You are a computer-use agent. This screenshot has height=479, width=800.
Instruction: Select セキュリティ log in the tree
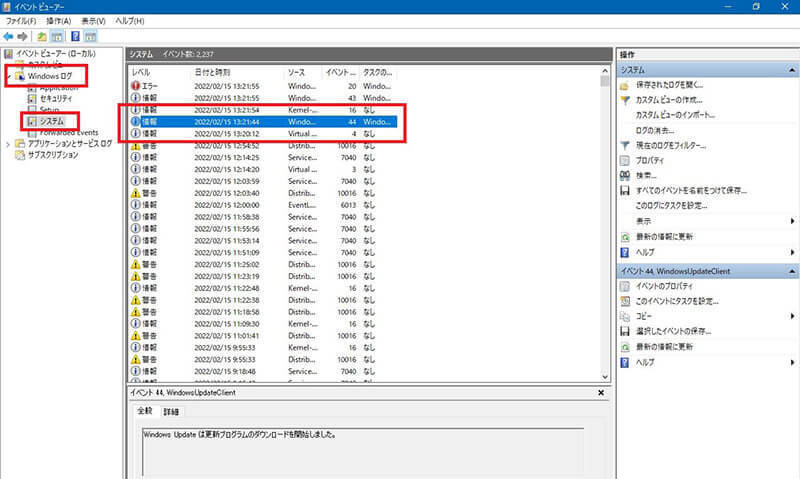pos(56,99)
